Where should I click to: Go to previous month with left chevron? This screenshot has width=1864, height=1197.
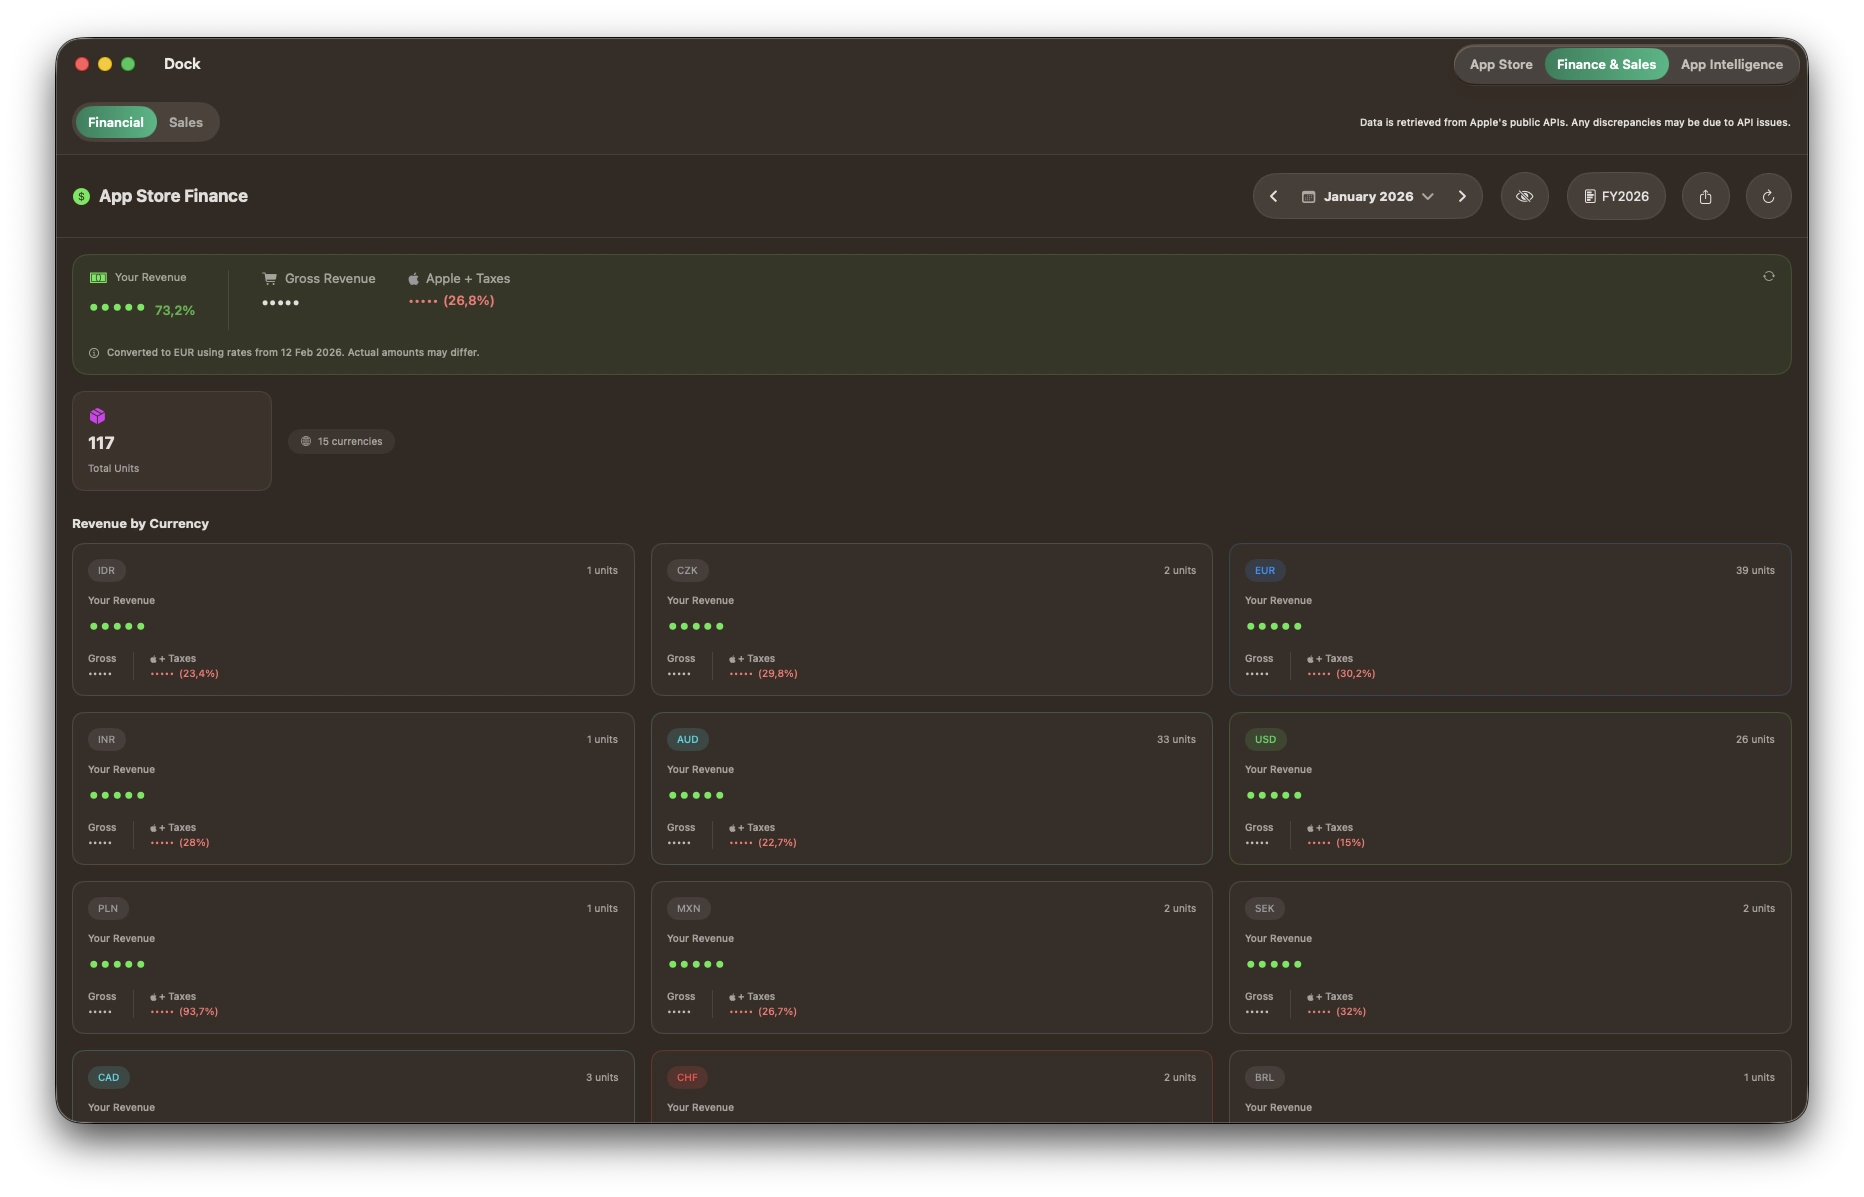point(1273,196)
